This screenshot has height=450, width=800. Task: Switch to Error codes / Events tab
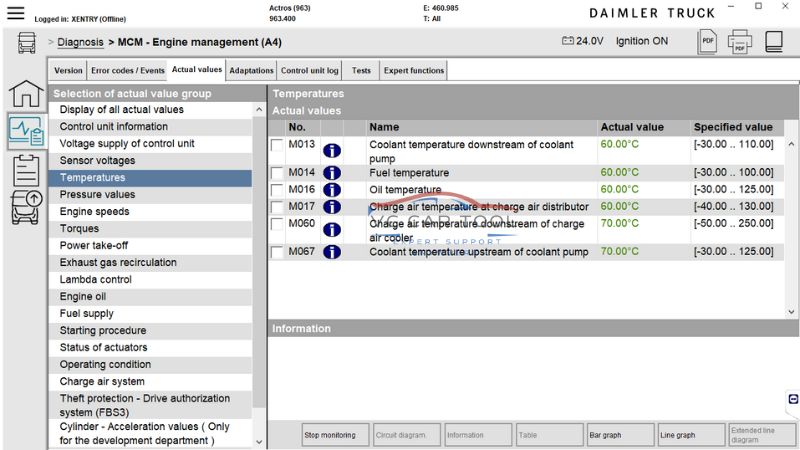click(127, 71)
